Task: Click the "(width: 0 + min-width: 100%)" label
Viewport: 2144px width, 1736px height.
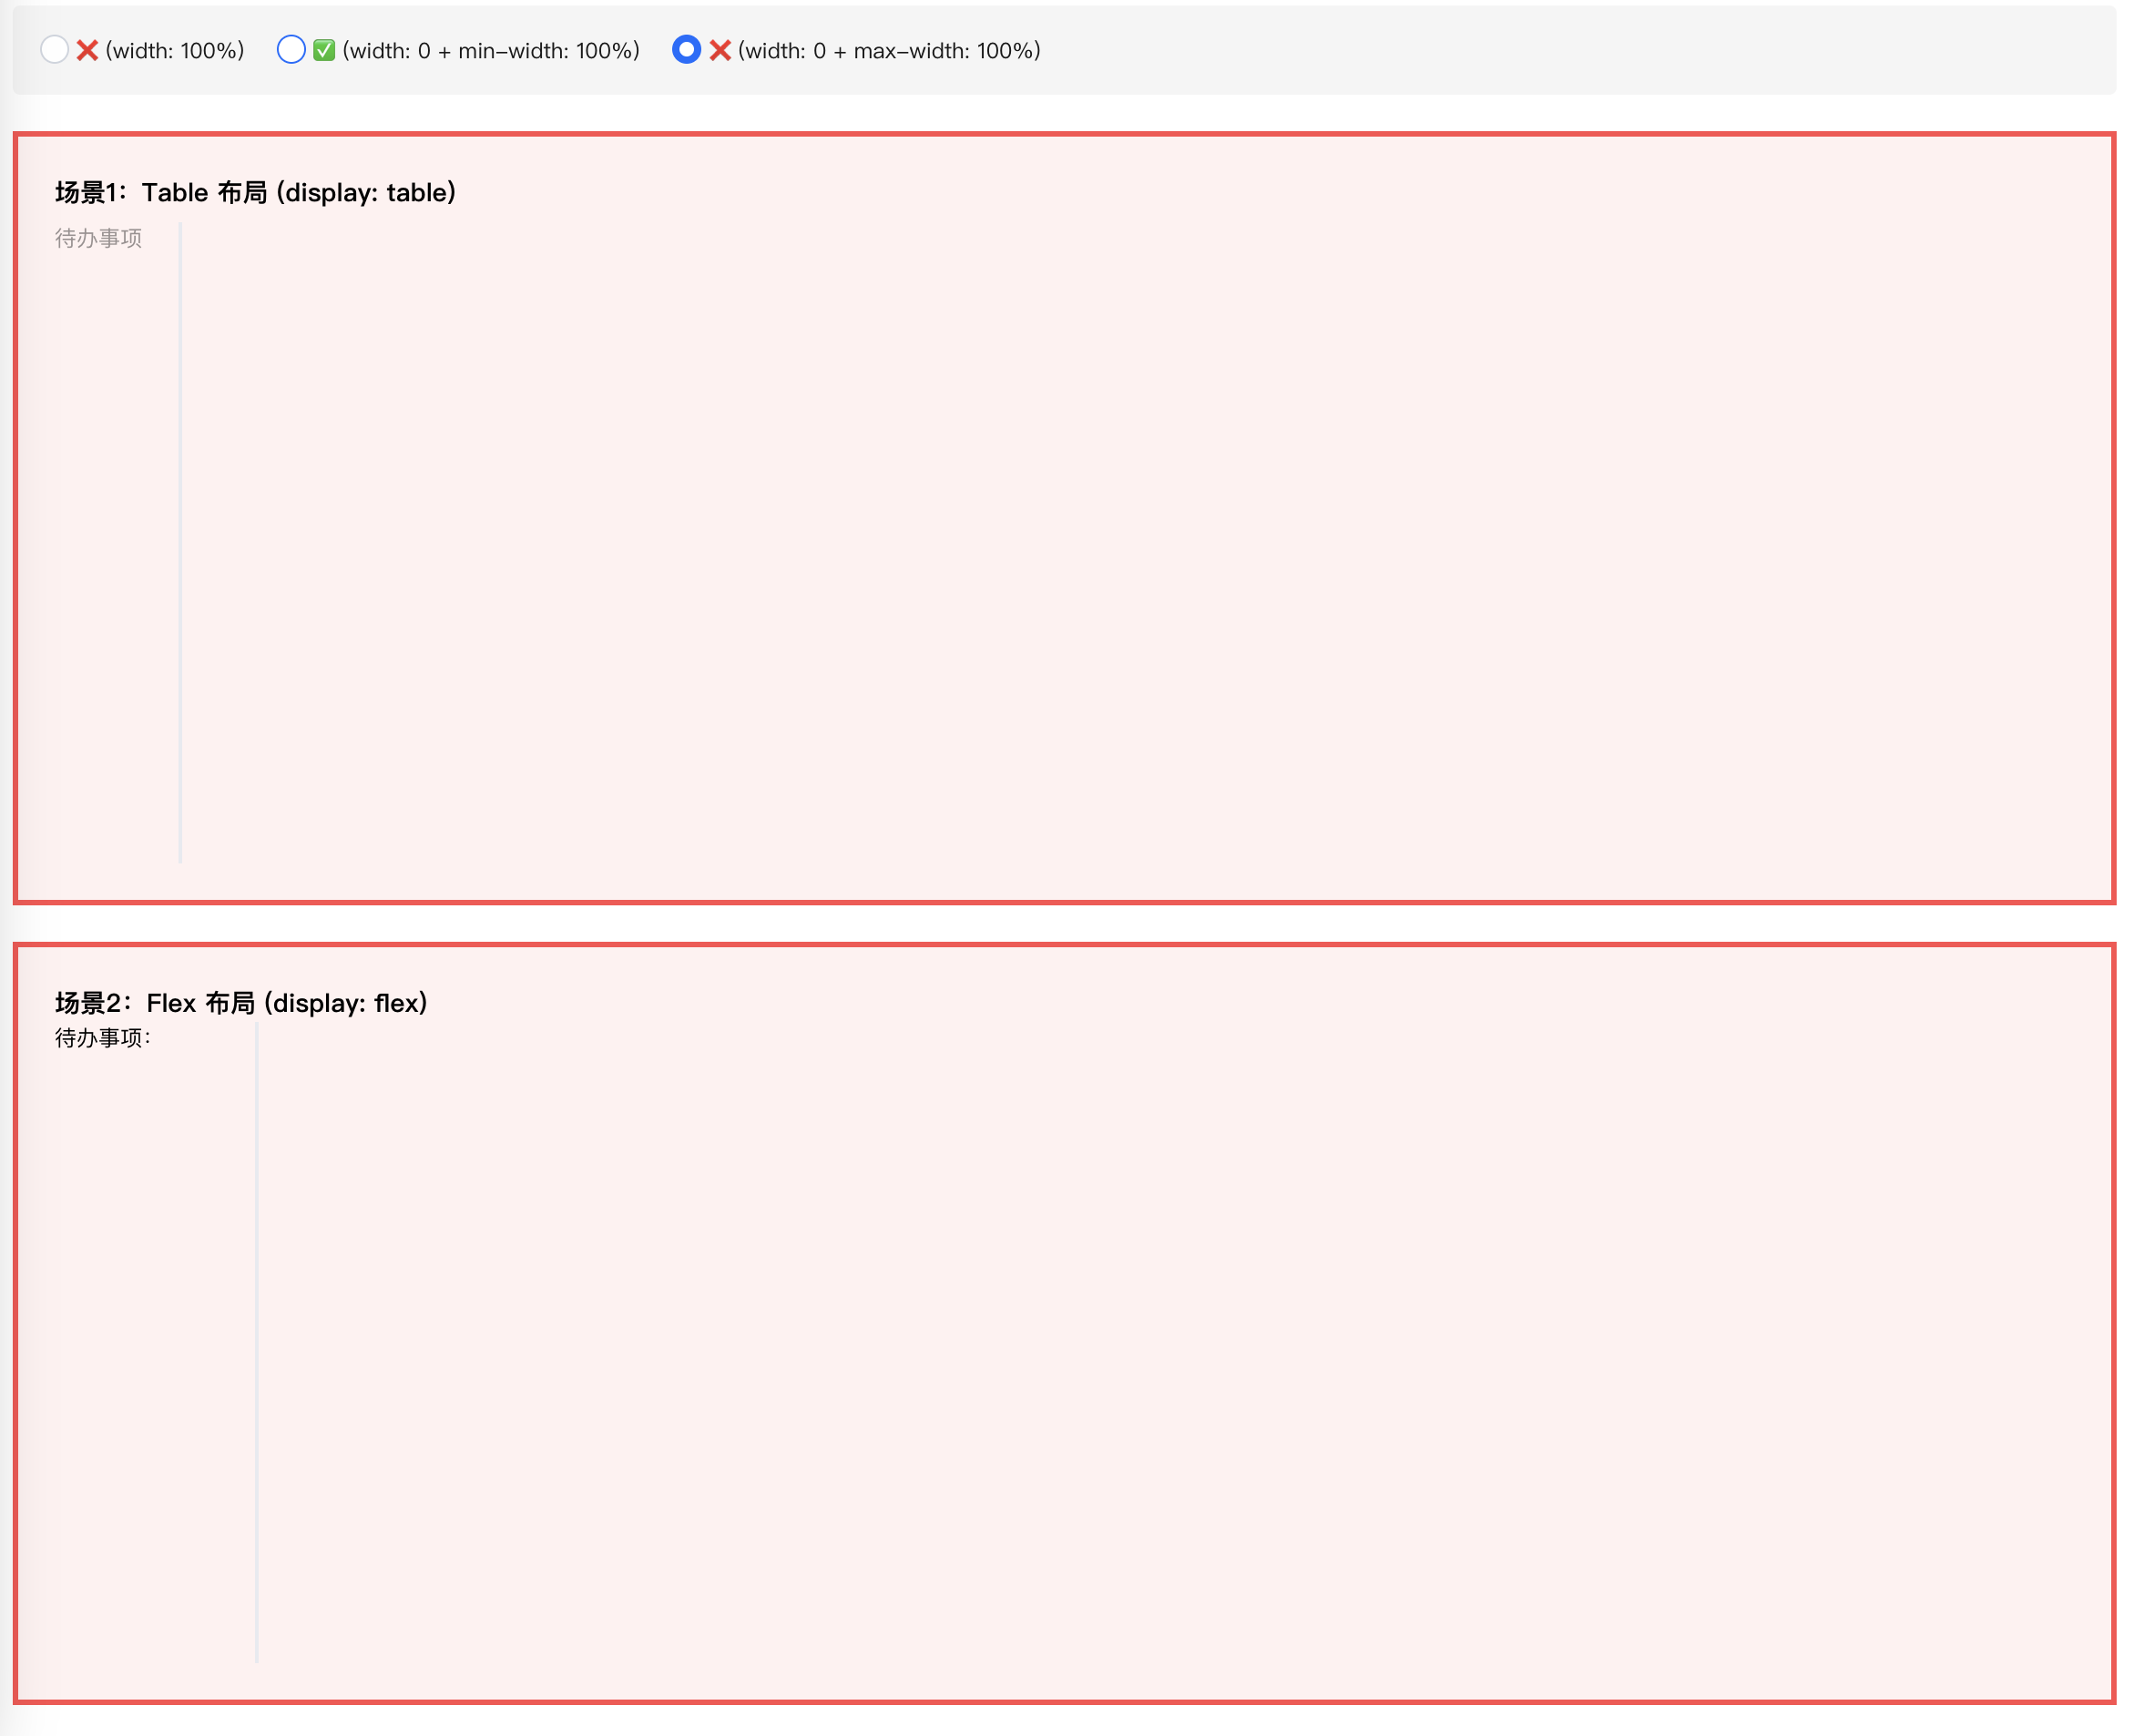Action: [x=490, y=51]
